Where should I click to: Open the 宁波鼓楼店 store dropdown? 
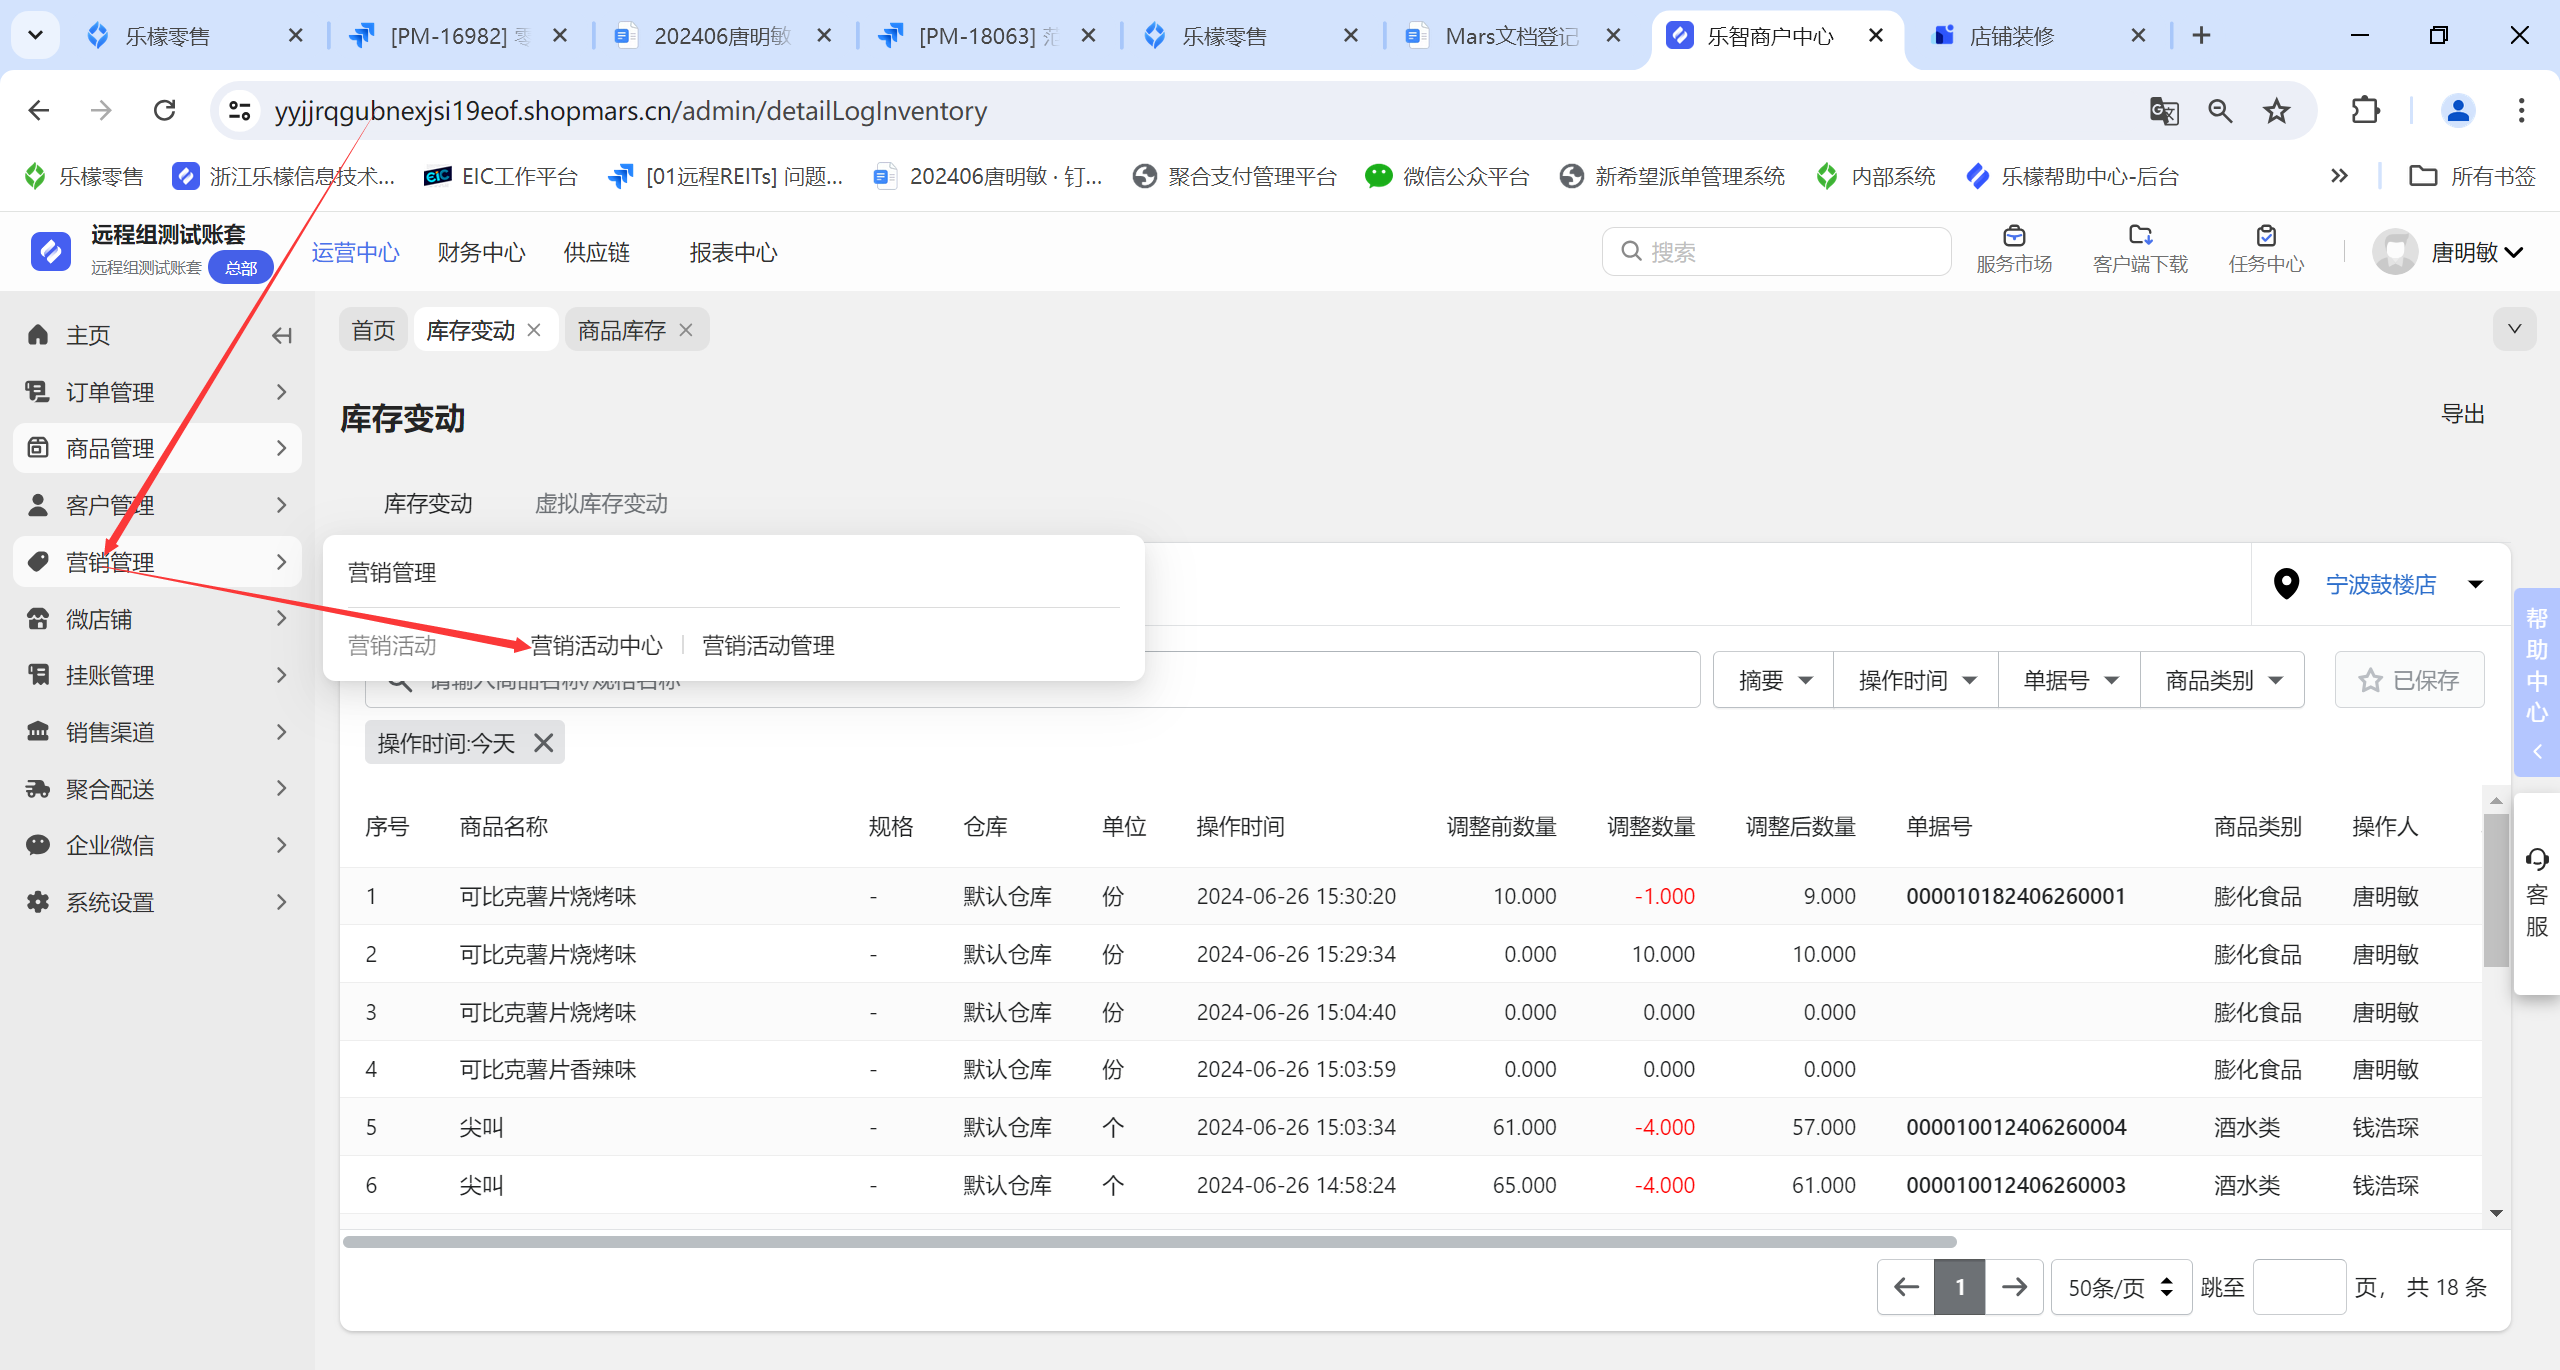[x=2380, y=584]
